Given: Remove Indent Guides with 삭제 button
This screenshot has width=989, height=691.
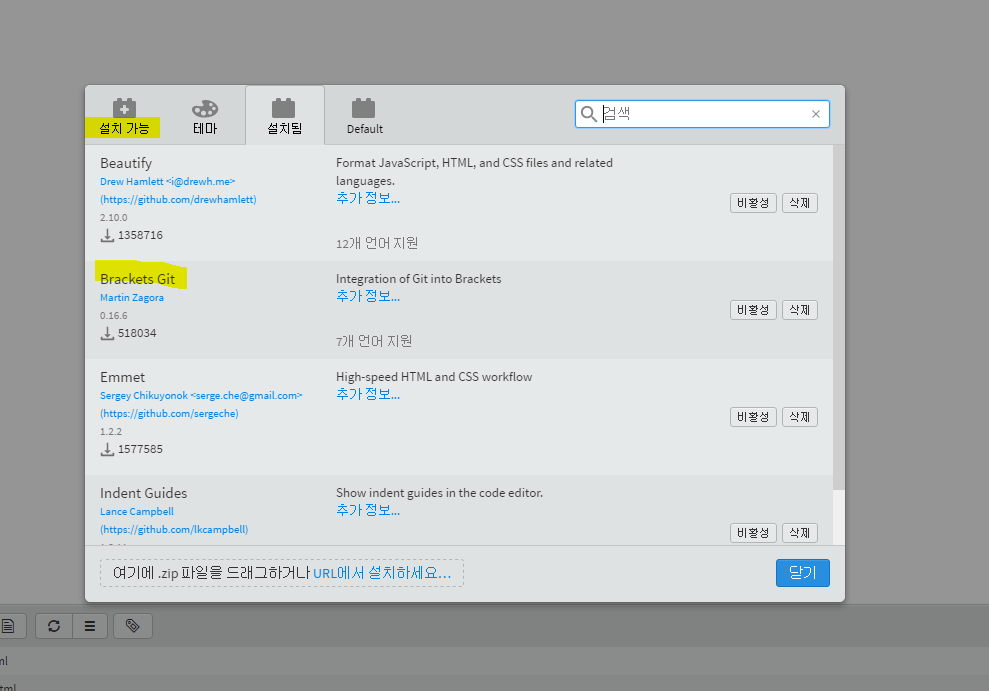Looking at the screenshot, I should click(x=800, y=533).
